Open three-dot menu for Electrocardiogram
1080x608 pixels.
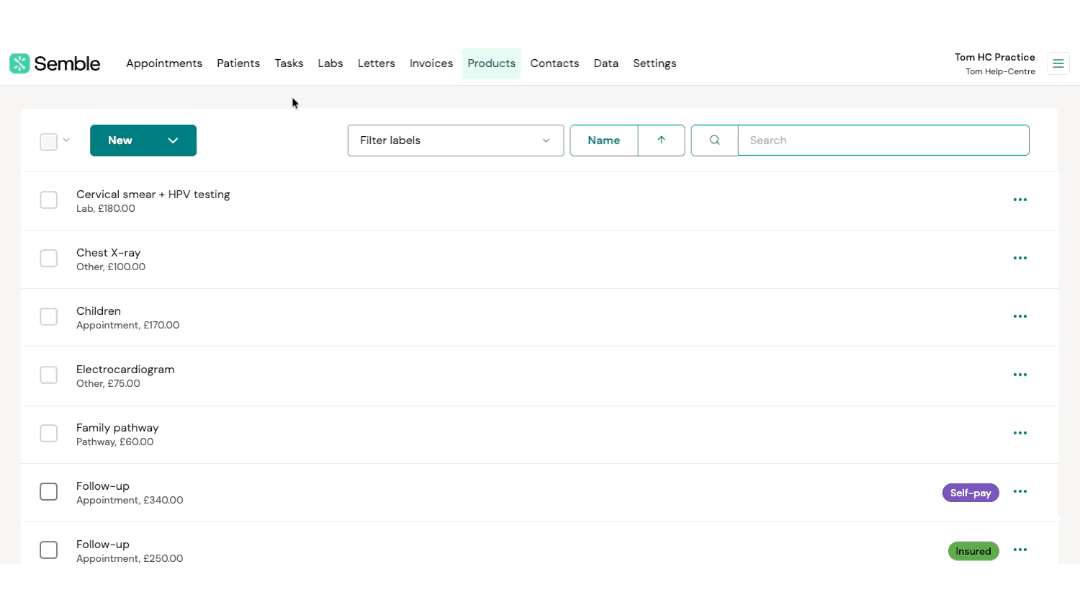(x=1020, y=375)
